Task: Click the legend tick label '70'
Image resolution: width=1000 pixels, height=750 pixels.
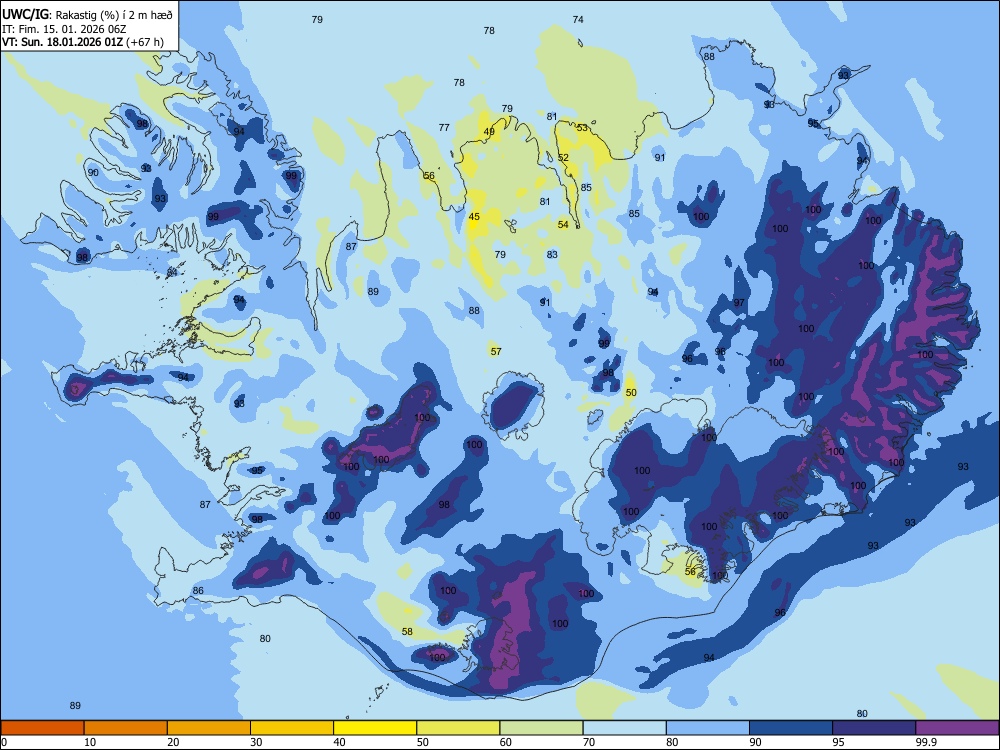Action: pyautogui.click(x=589, y=742)
